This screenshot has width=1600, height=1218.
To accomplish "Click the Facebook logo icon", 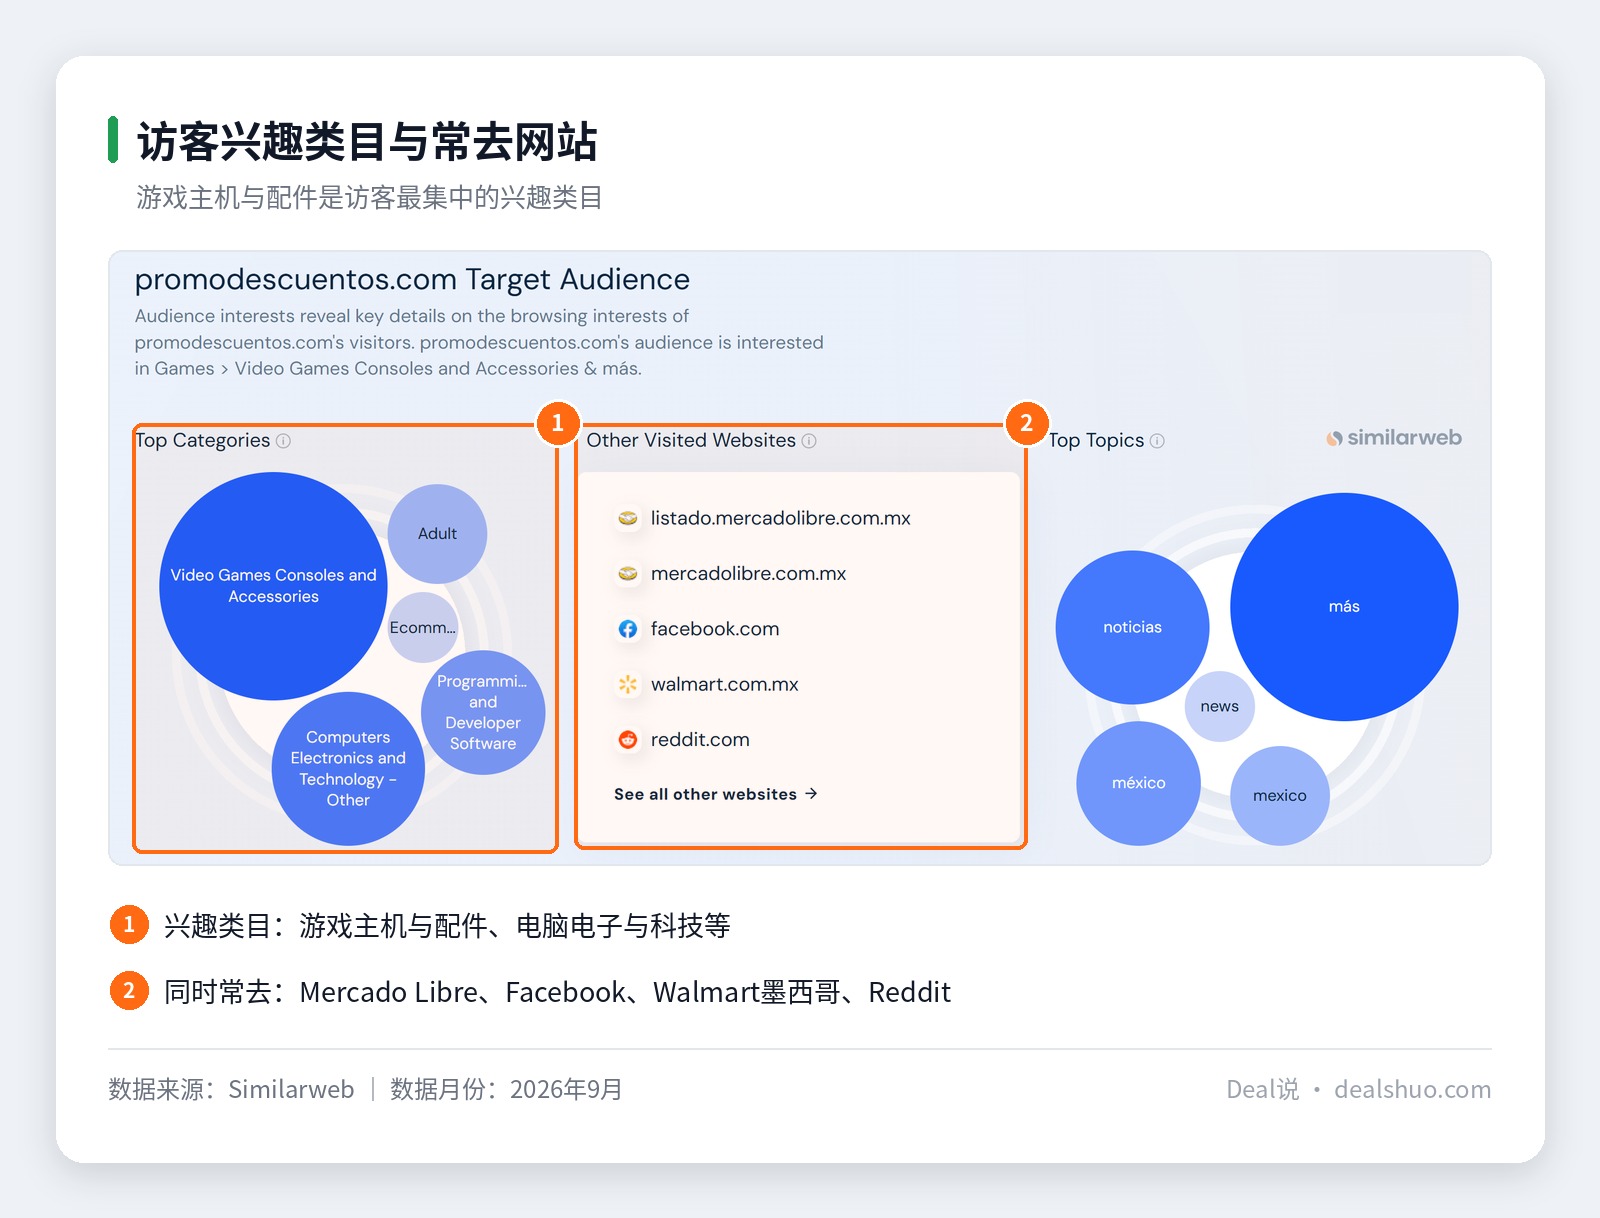I will pos(628,629).
